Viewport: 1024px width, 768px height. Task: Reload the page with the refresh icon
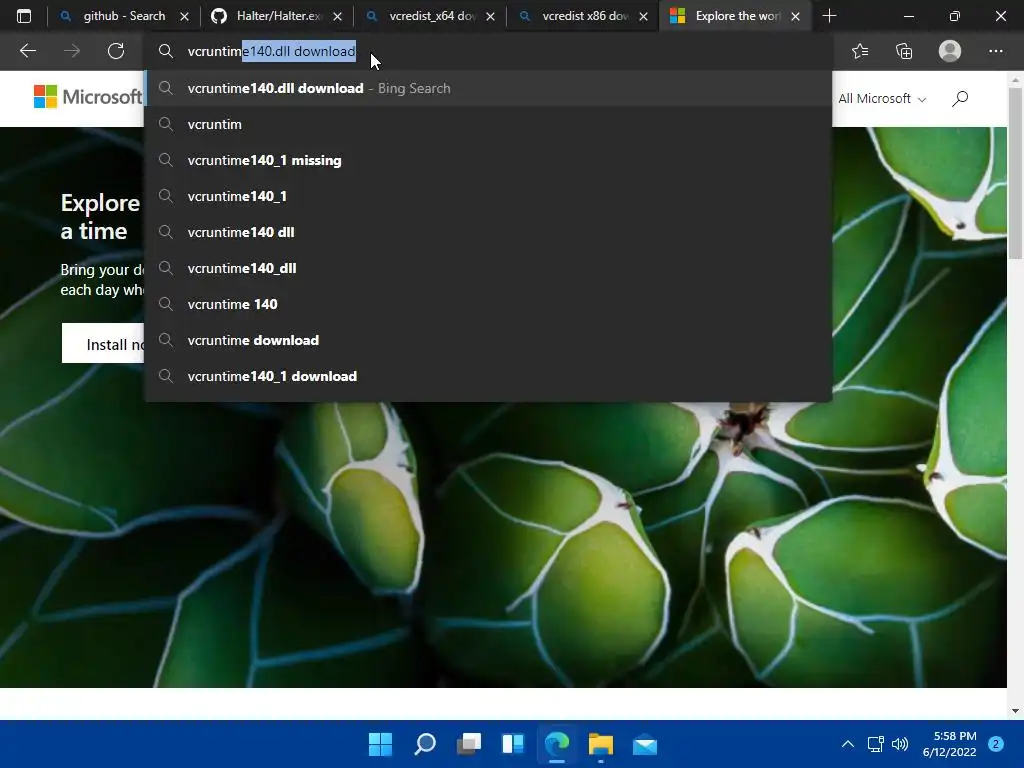(x=116, y=51)
